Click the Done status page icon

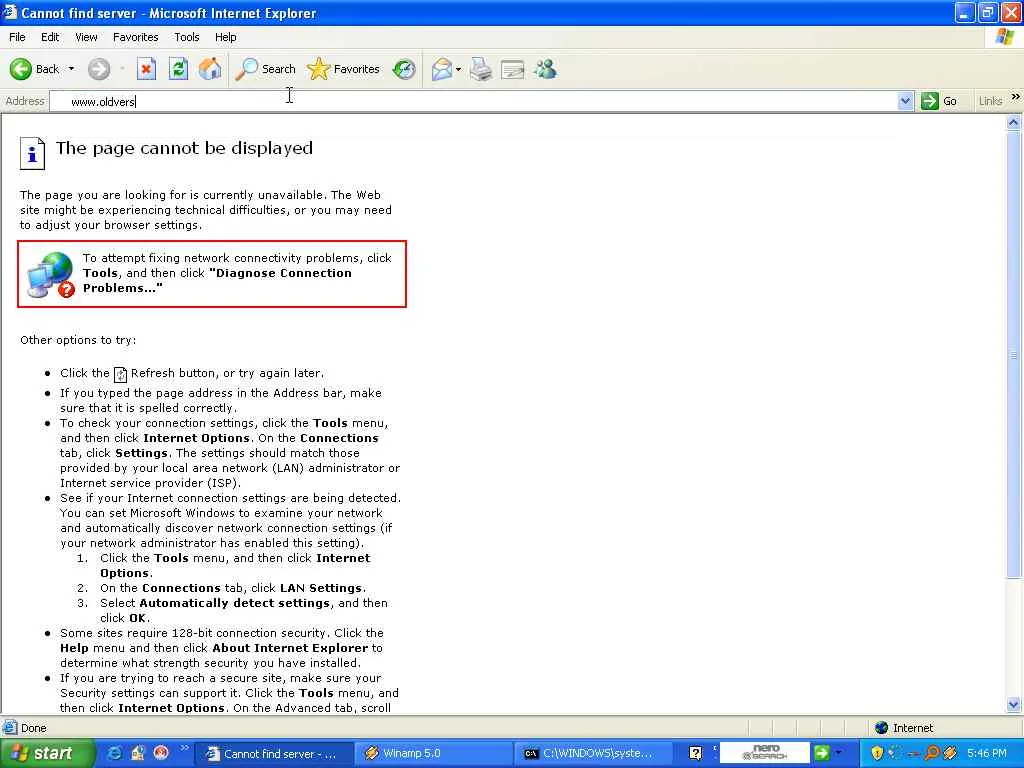click(x=10, y=728)
